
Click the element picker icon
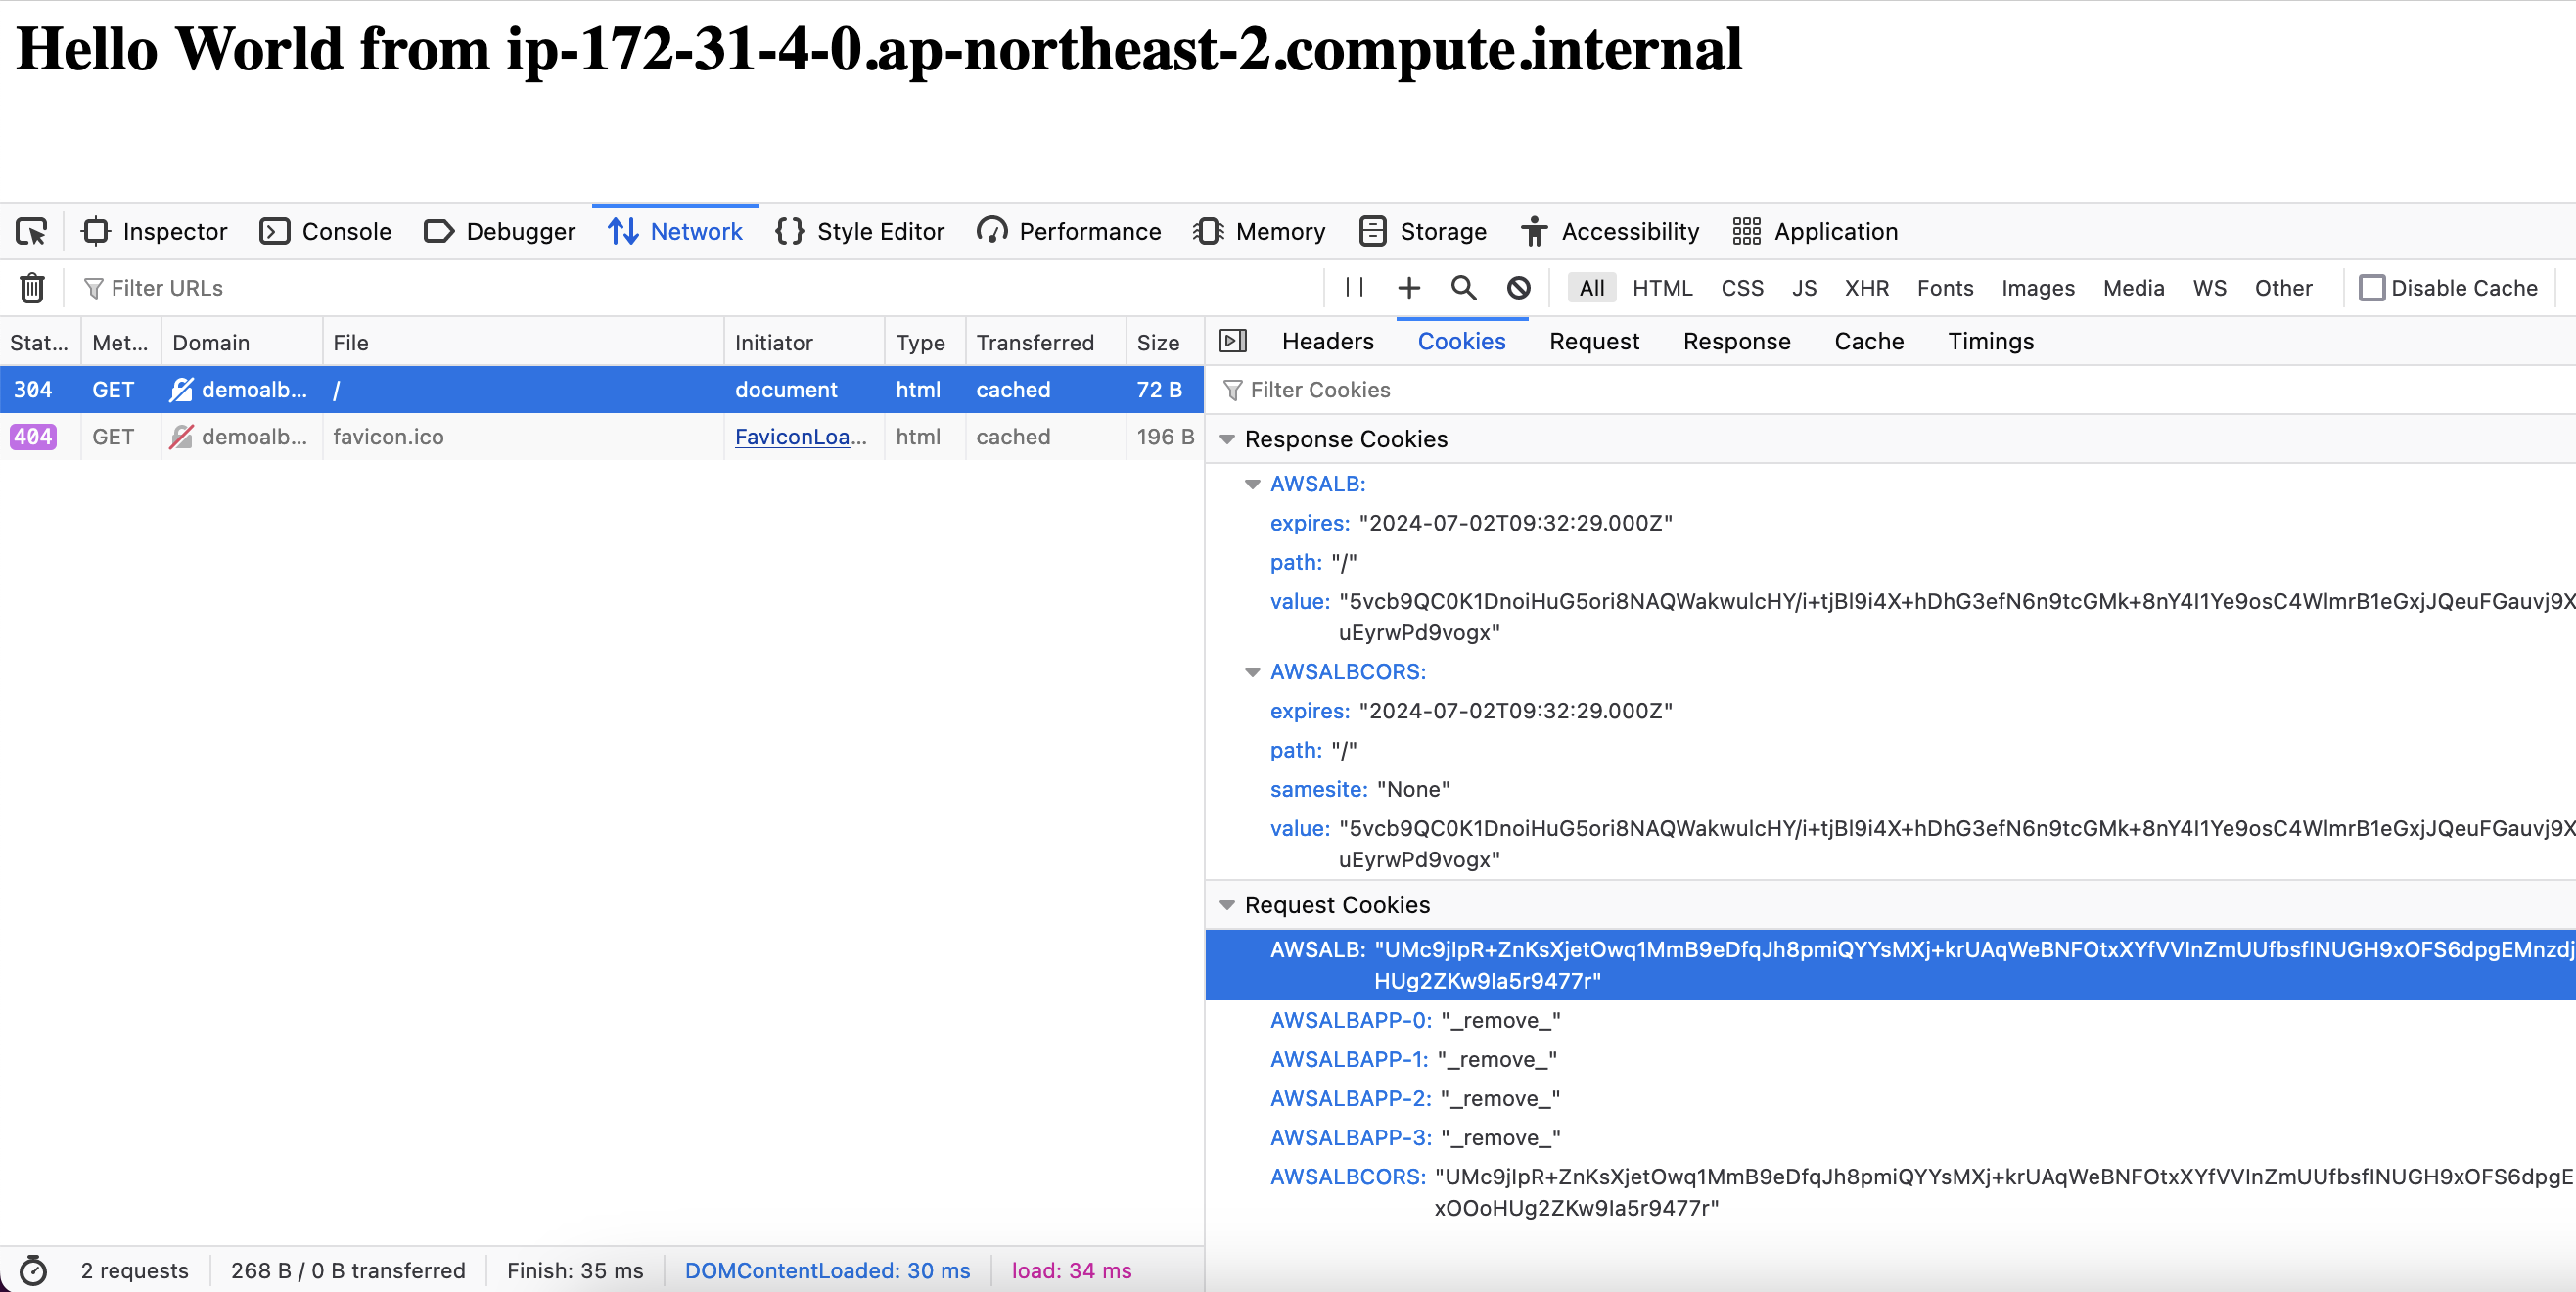click(31, 232)
